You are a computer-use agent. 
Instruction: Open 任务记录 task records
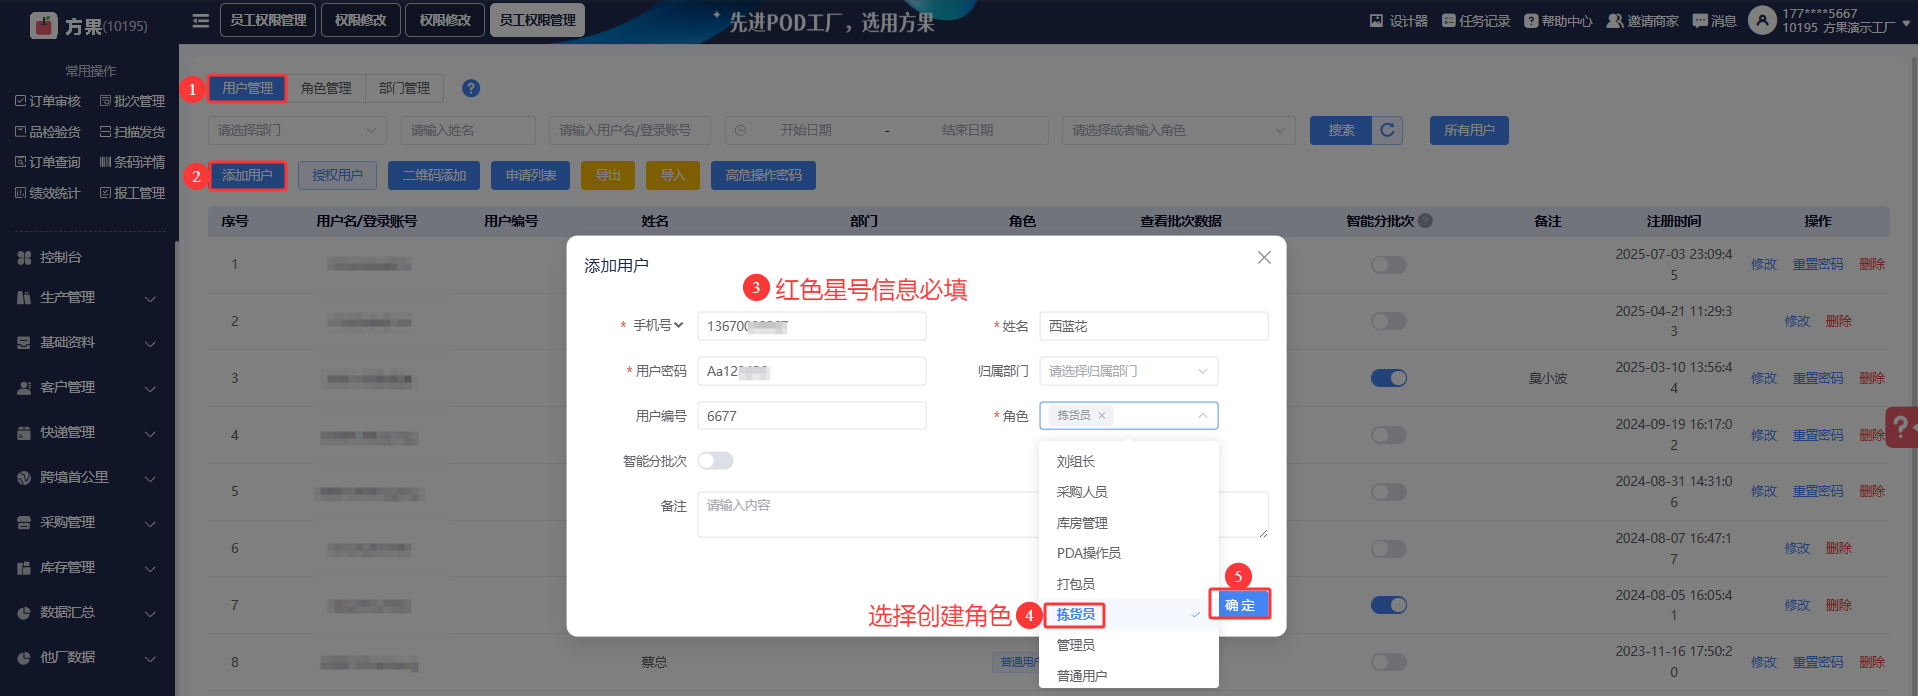(1475, 20)
